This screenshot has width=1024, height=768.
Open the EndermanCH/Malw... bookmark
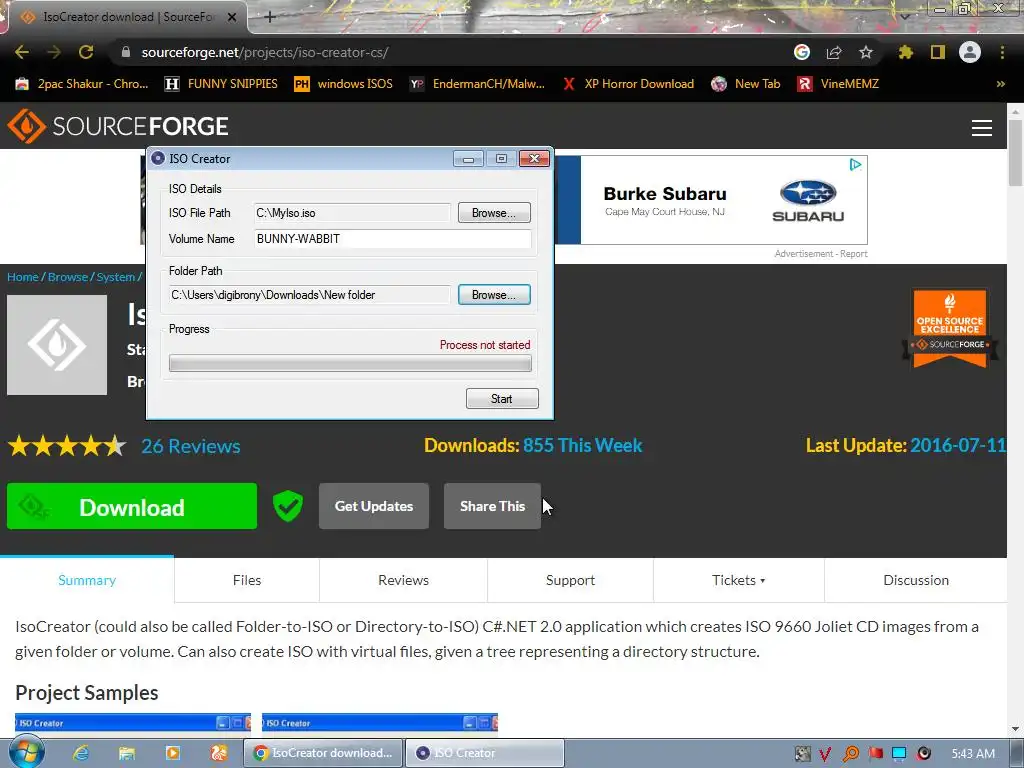coord(477,84)
